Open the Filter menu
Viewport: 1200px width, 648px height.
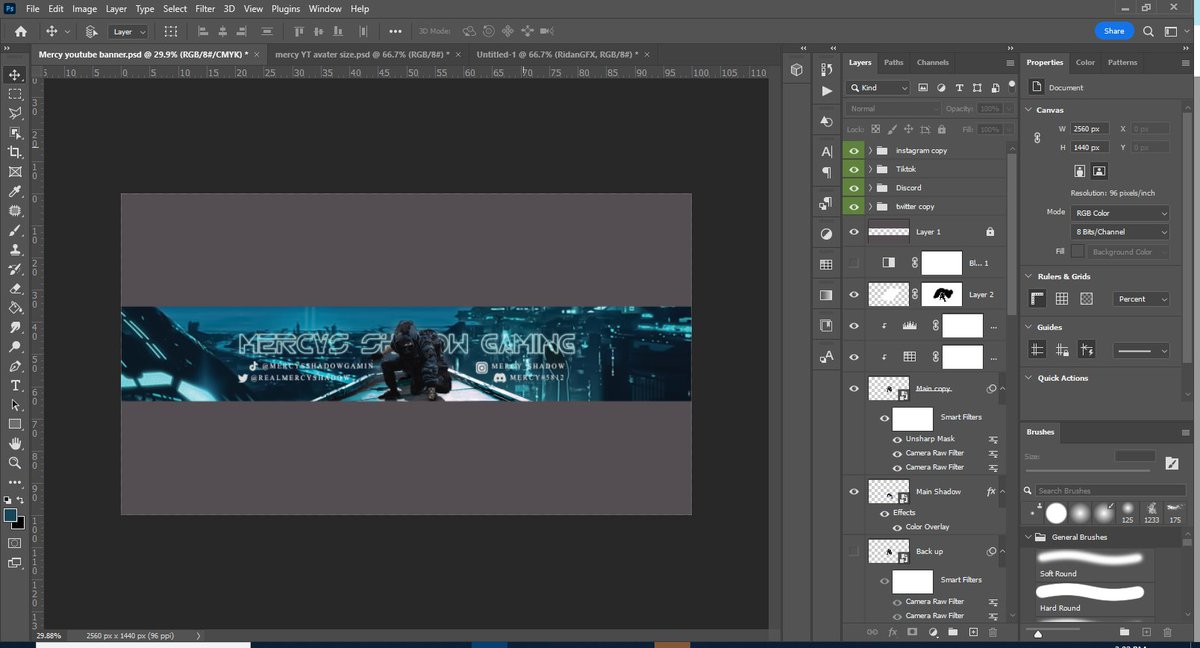[x=205, y=8]
